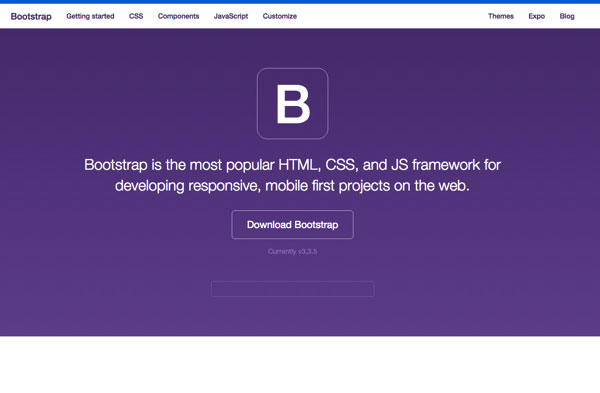Click the headline 'Bootstrap is the most popular' text
Viewport: 600px width, 393px height.
[179, 165]
